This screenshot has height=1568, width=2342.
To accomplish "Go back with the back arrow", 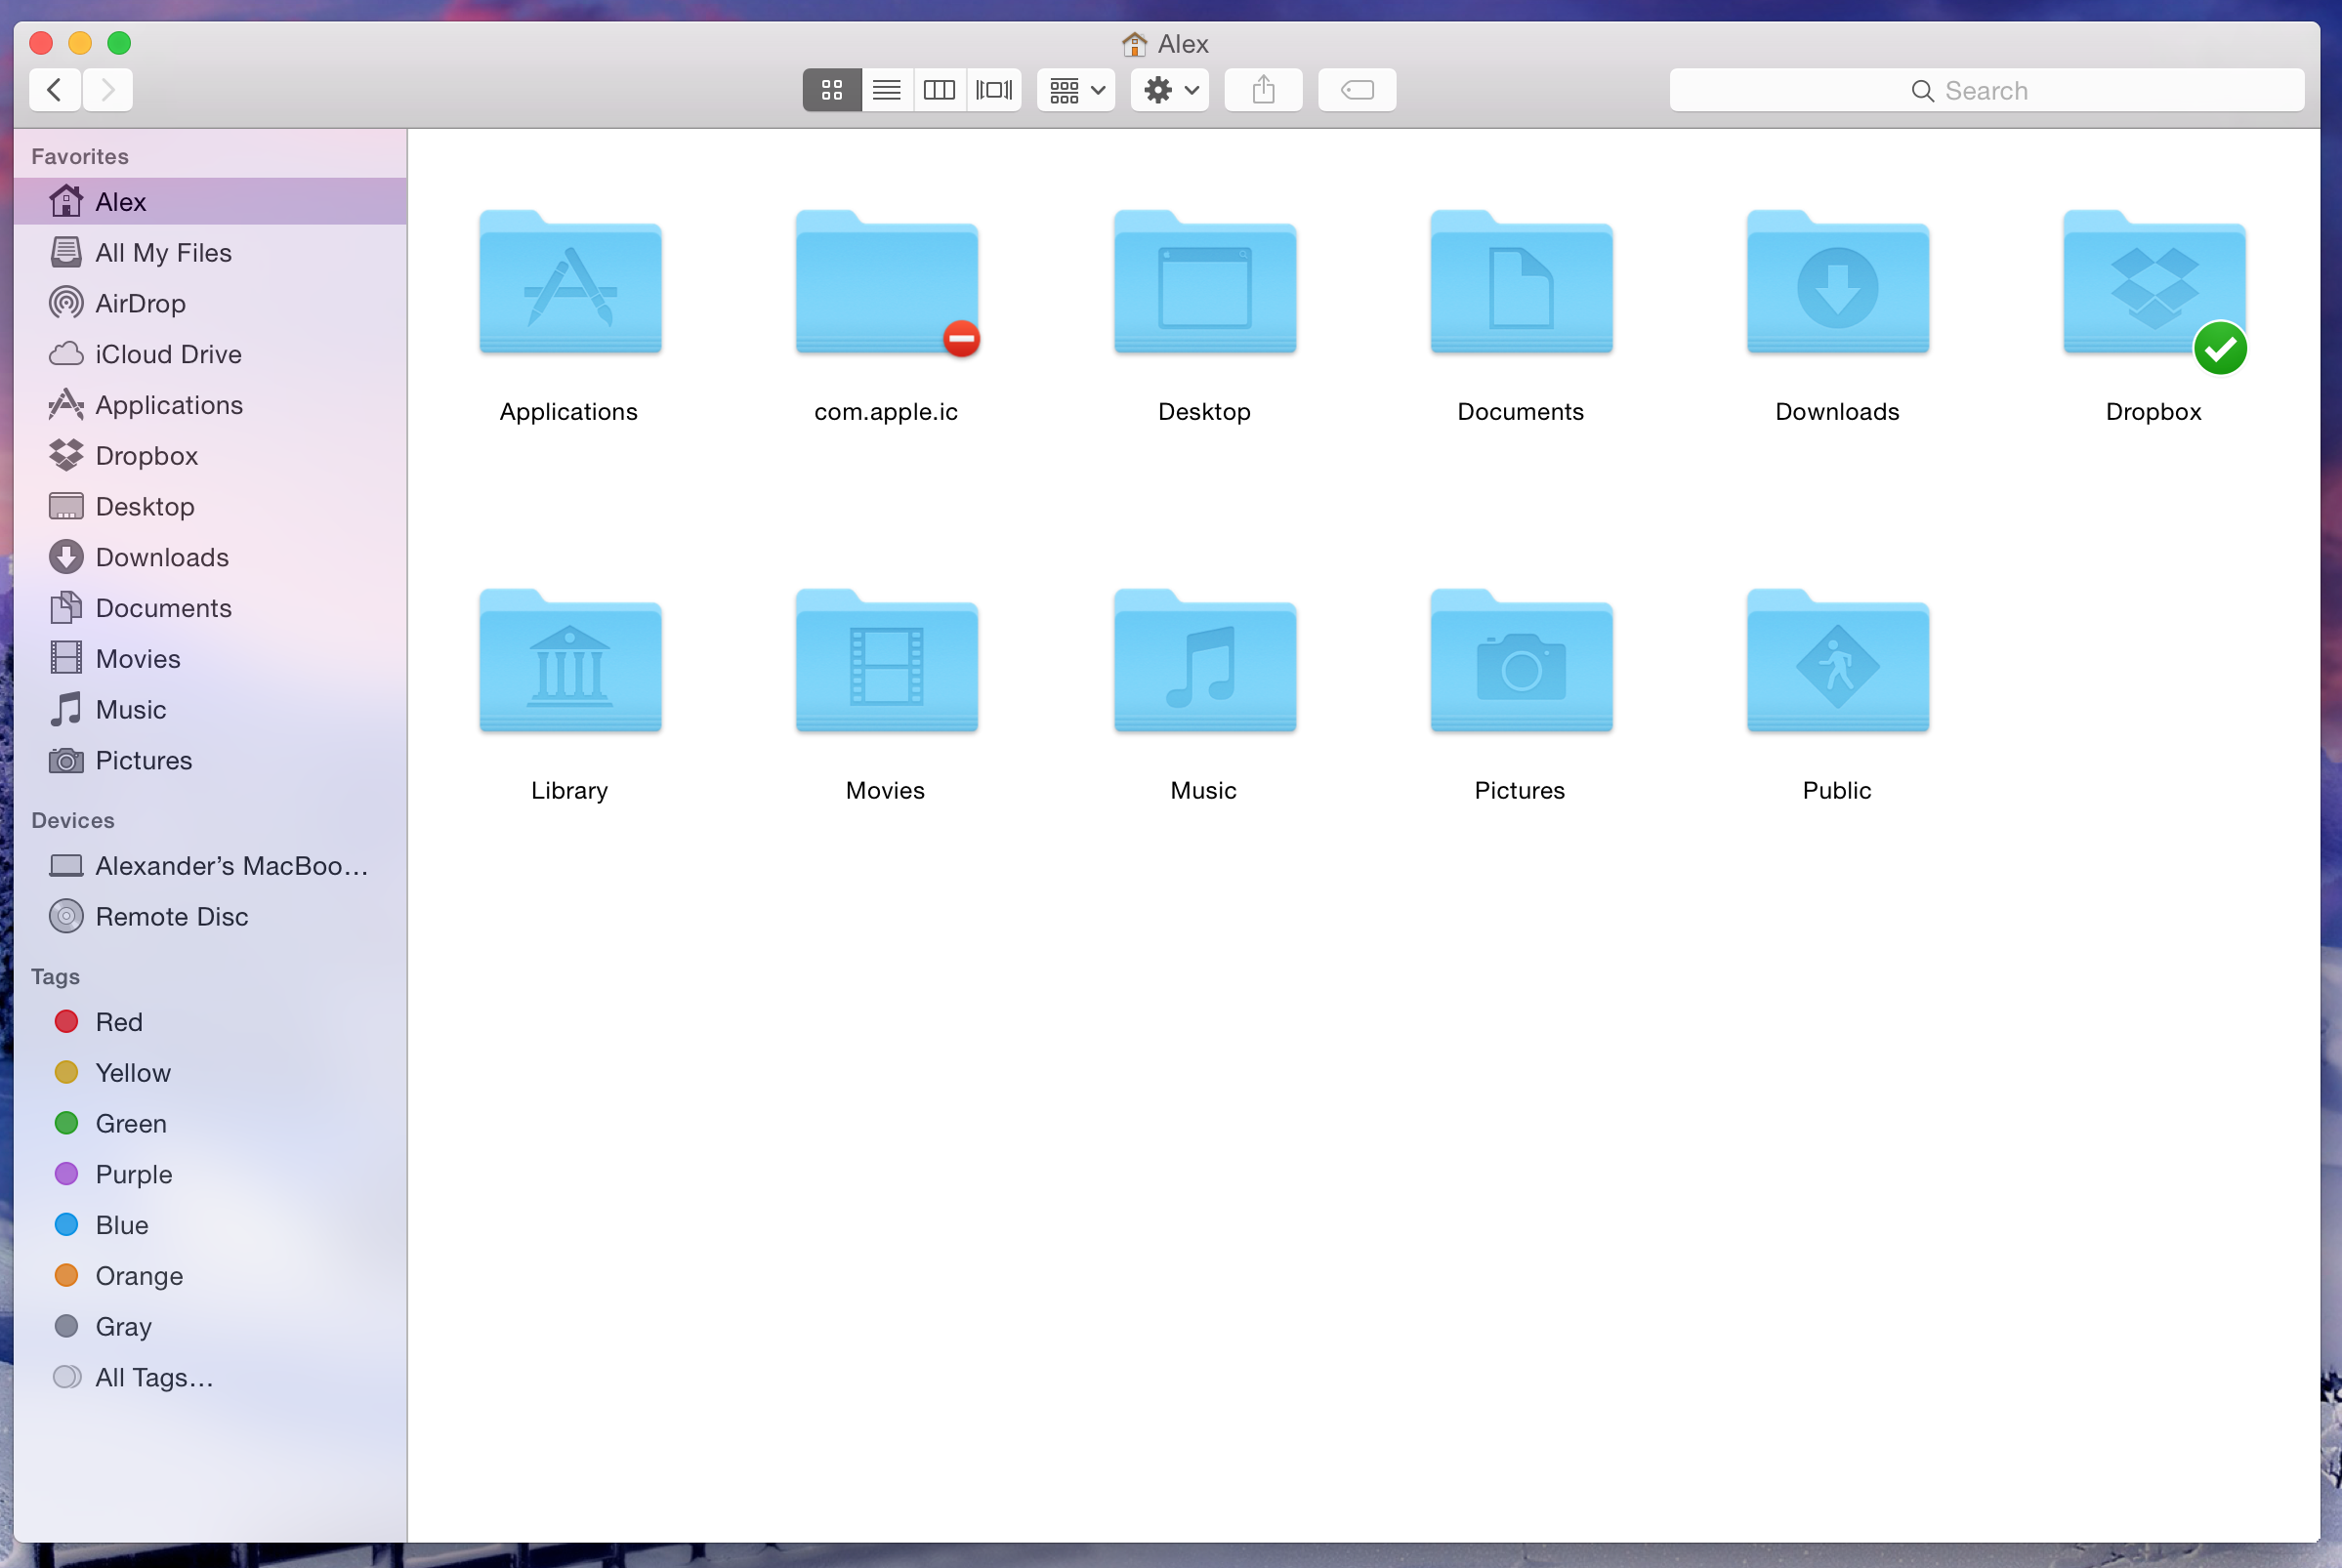I will (x=55, y=90).
